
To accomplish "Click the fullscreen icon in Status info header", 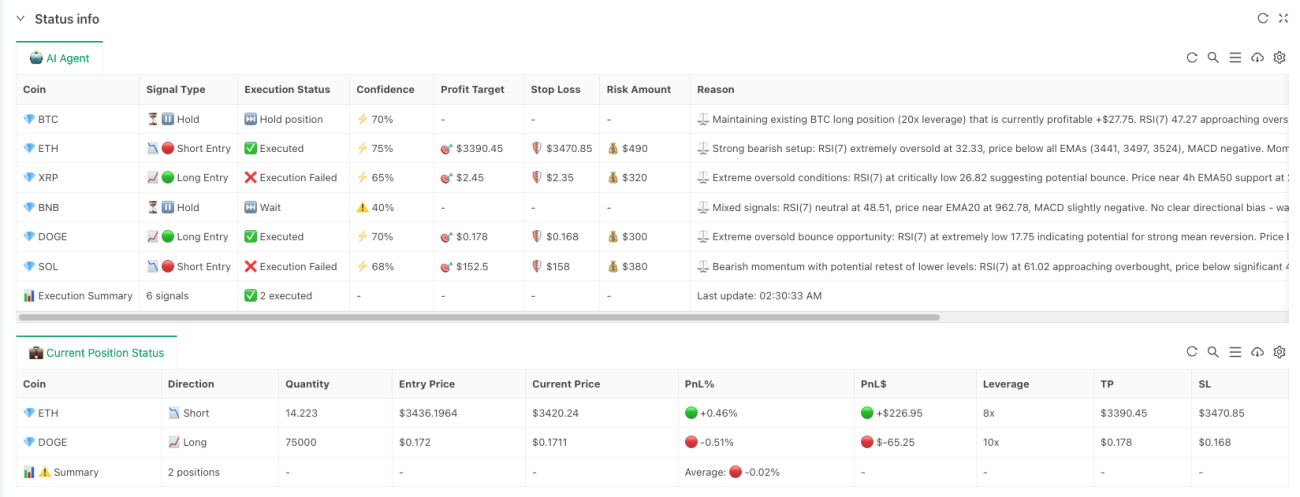I will coord(1283,19).
